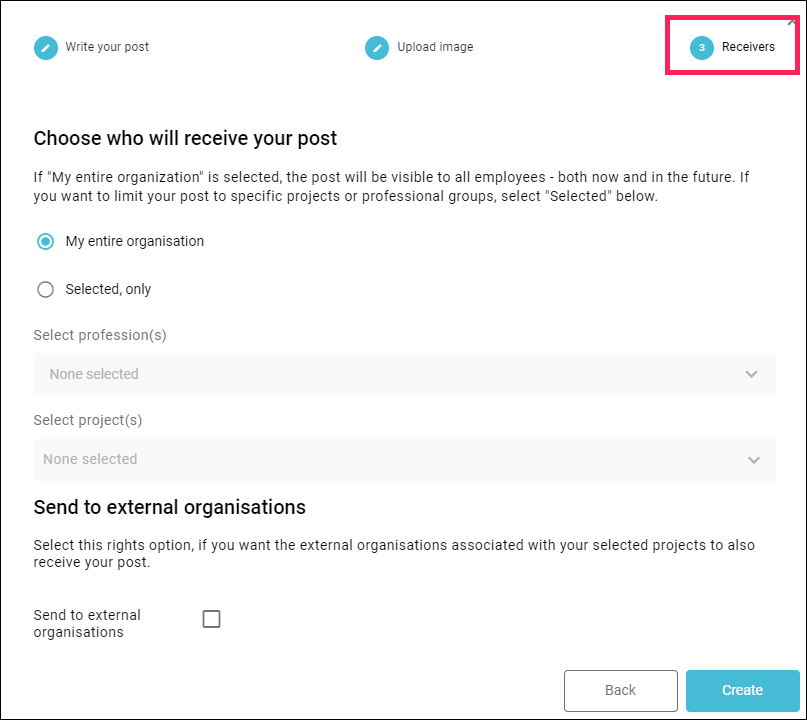Expand the Select project(s) dropdown chevron

753,460
